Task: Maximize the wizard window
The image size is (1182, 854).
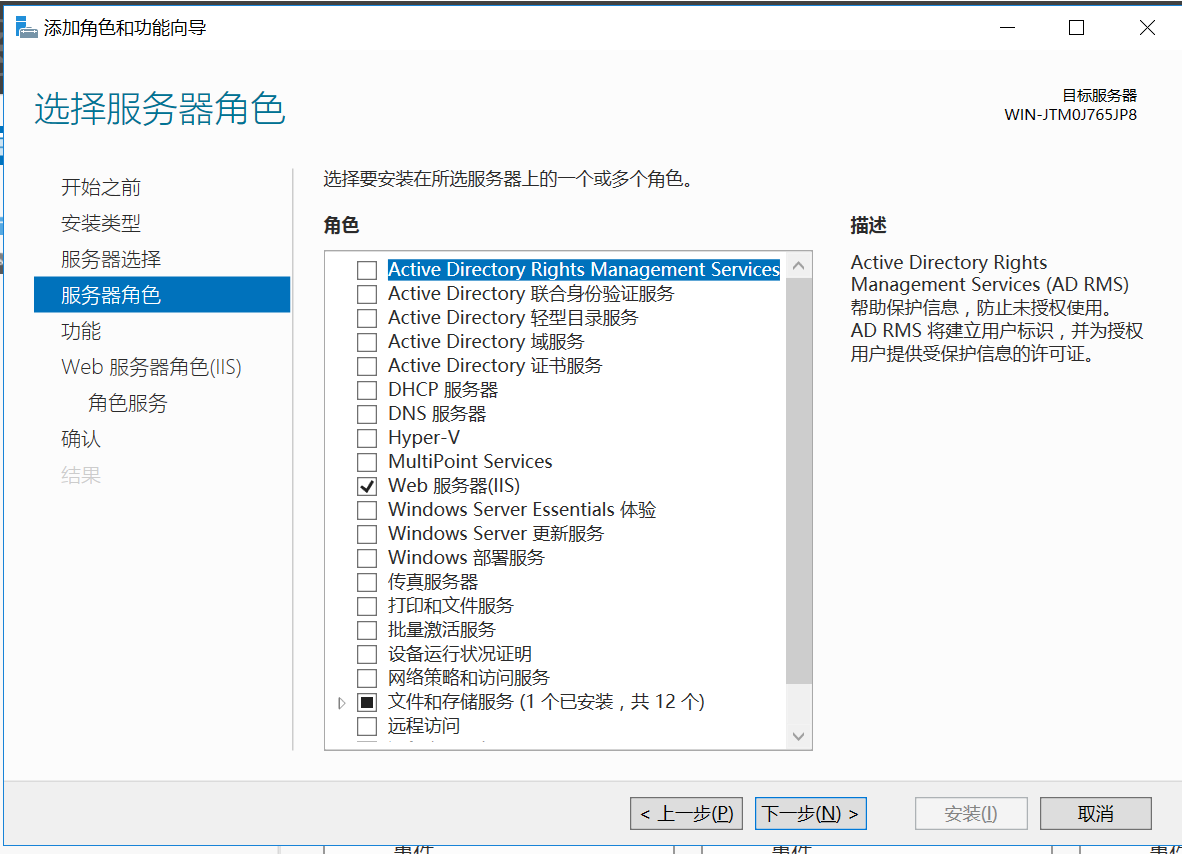Action: pos(1076,28)
